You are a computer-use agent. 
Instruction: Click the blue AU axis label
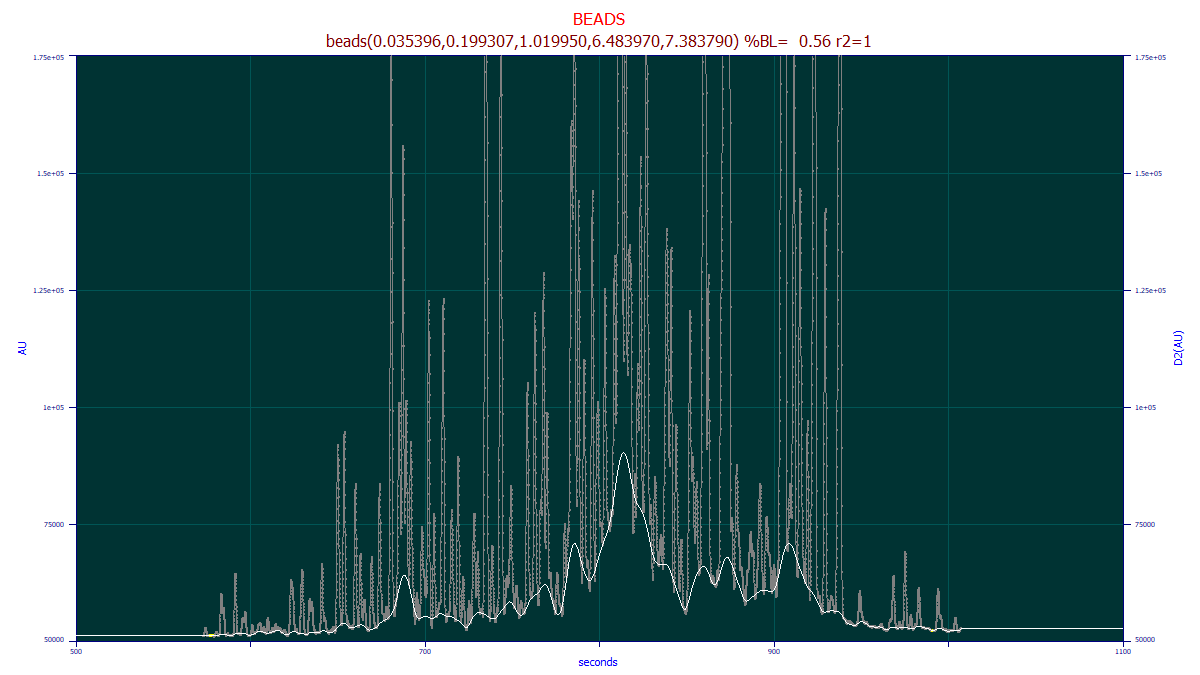tap(20, 347)
